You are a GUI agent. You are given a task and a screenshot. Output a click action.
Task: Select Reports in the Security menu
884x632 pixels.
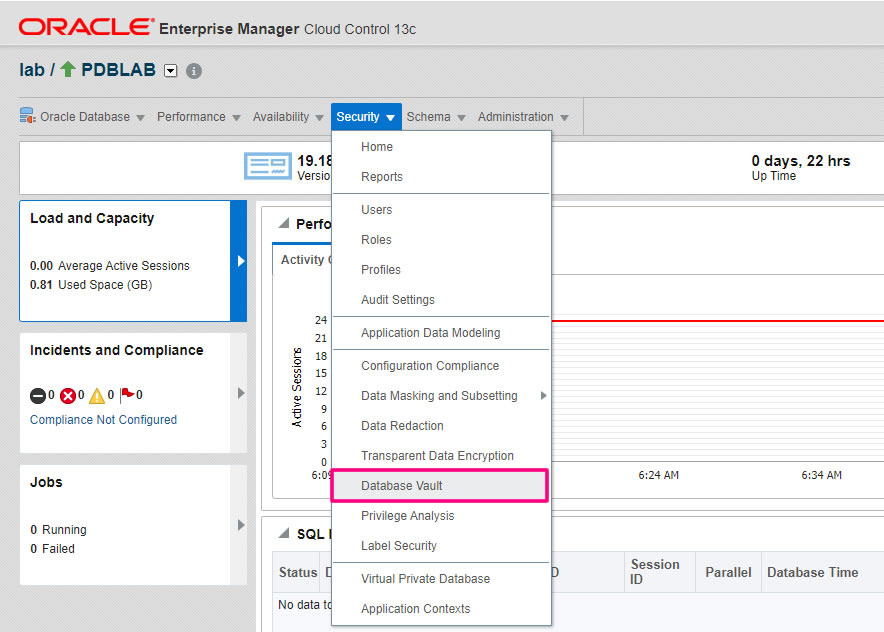(441, 176)
